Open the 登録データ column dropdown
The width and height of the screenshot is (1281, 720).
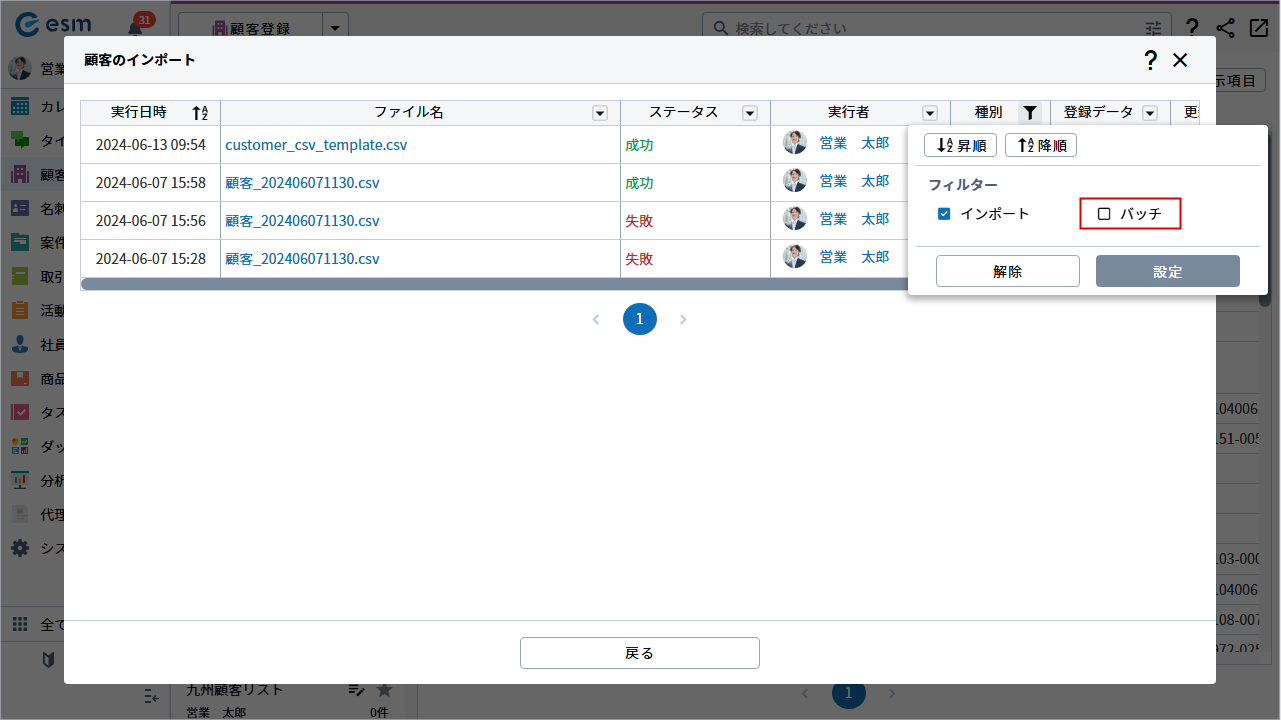[1150, 113]
